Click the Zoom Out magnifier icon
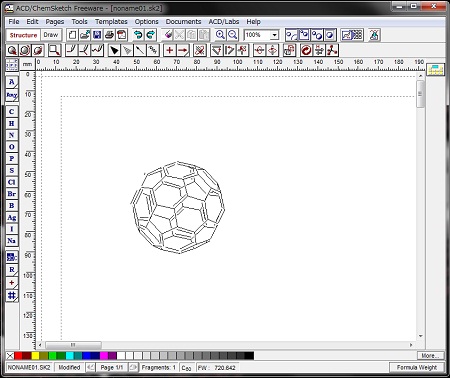This screenshot has height=378, width=450. pyautogui.click(x=232, y=35)
